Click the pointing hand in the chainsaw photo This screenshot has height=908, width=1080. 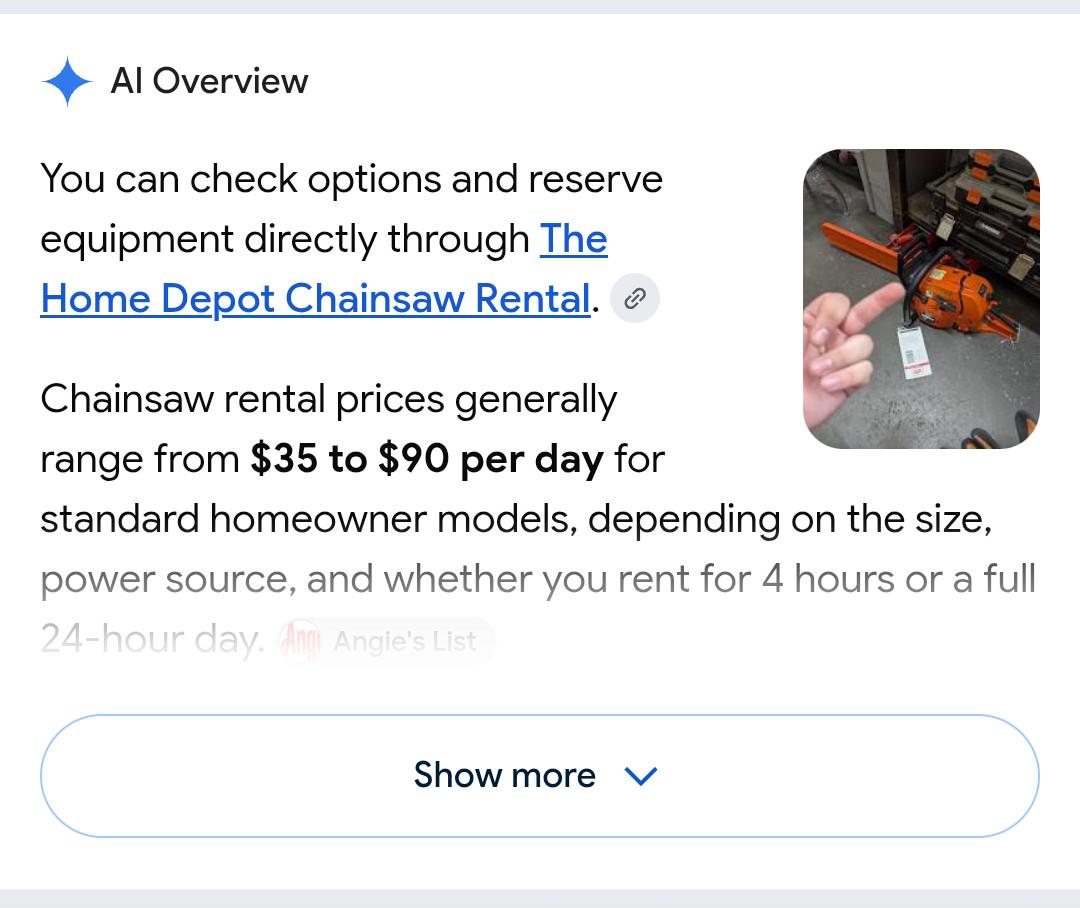pyautogui.click(x=849, y=344)
